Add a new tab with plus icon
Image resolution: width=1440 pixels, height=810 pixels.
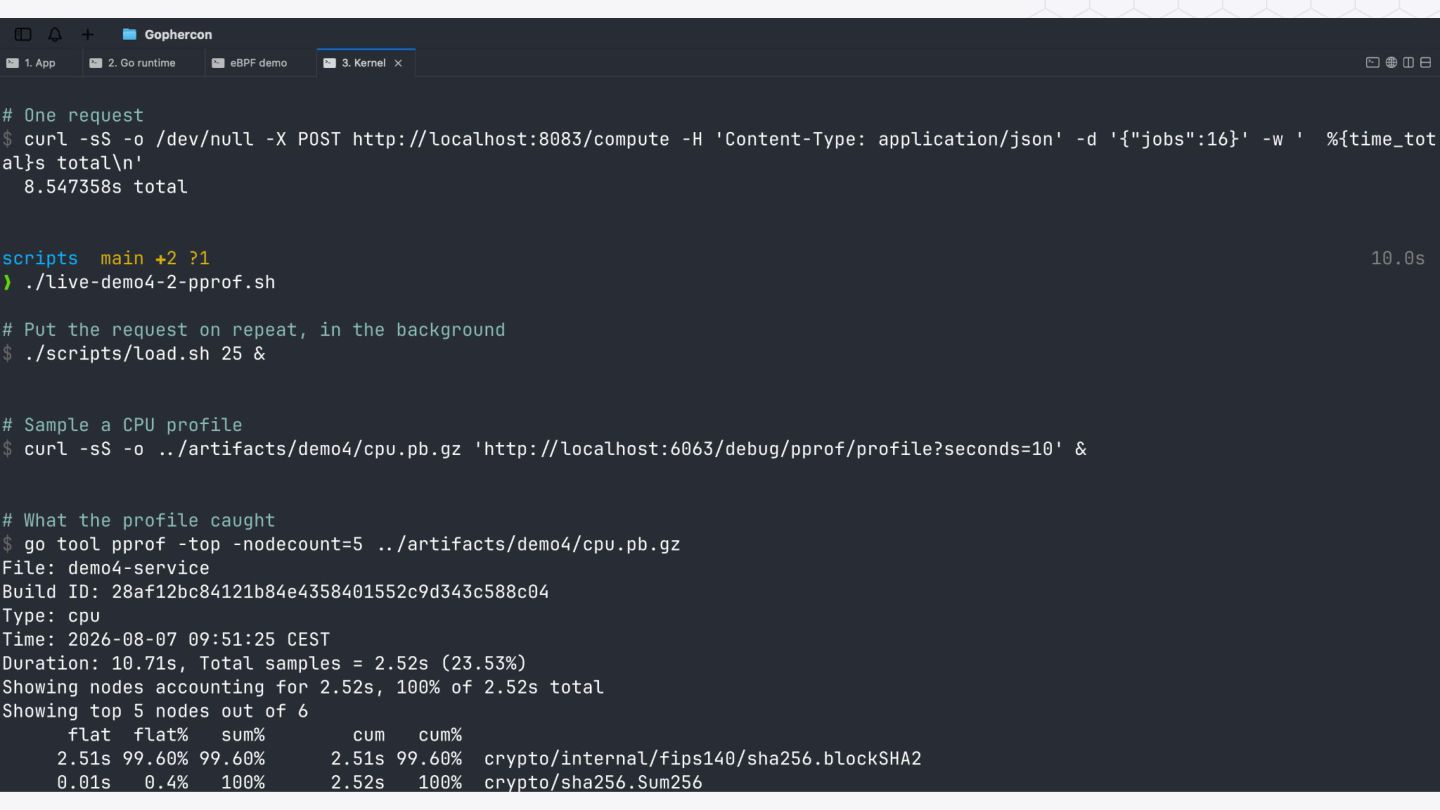pos(88,35)
